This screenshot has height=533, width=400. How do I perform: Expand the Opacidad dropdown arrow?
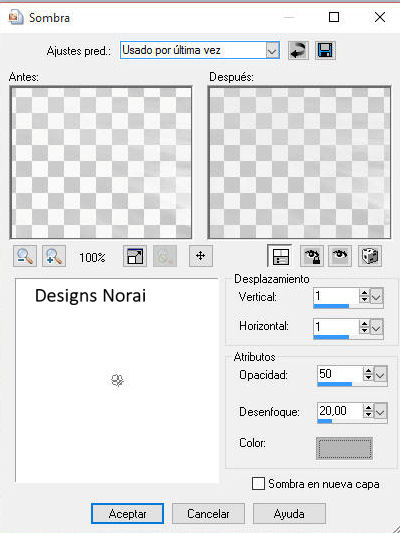[x=380, y=375]
